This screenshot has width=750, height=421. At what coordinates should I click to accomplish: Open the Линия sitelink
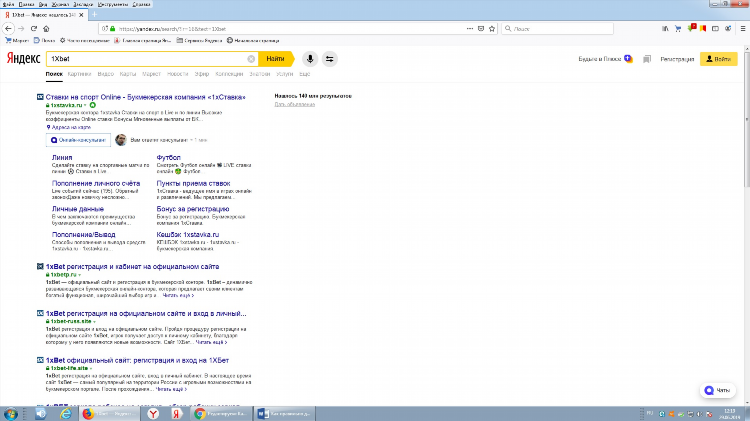[62, 157]
